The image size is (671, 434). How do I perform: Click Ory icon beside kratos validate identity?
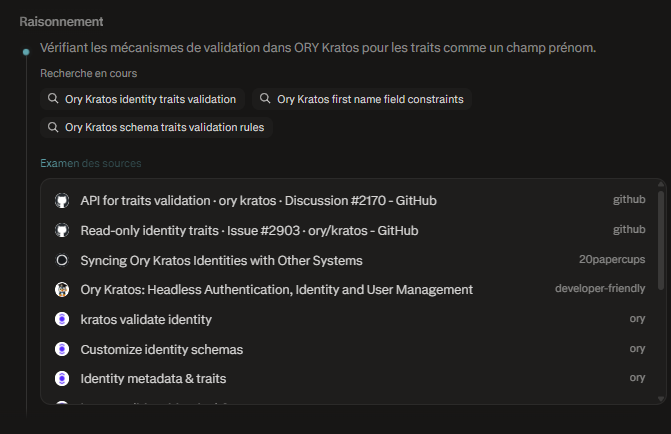pyautogui.click(x=61, y=320)
